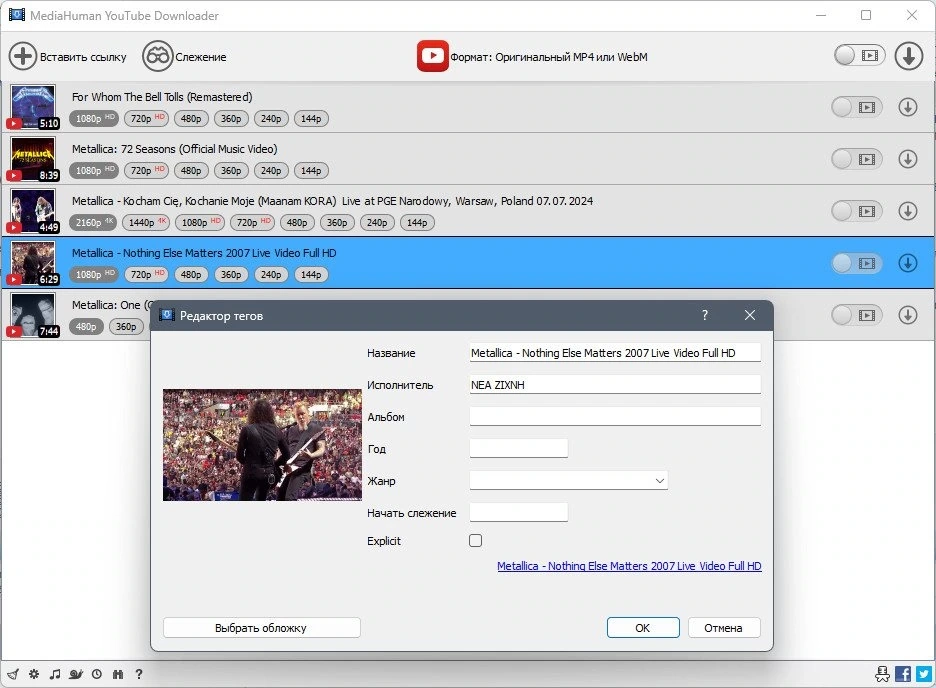Select 240p for Nothing Else Matters
The height and width of the screenshot is (688, 936).
click(x=271, y=274)
